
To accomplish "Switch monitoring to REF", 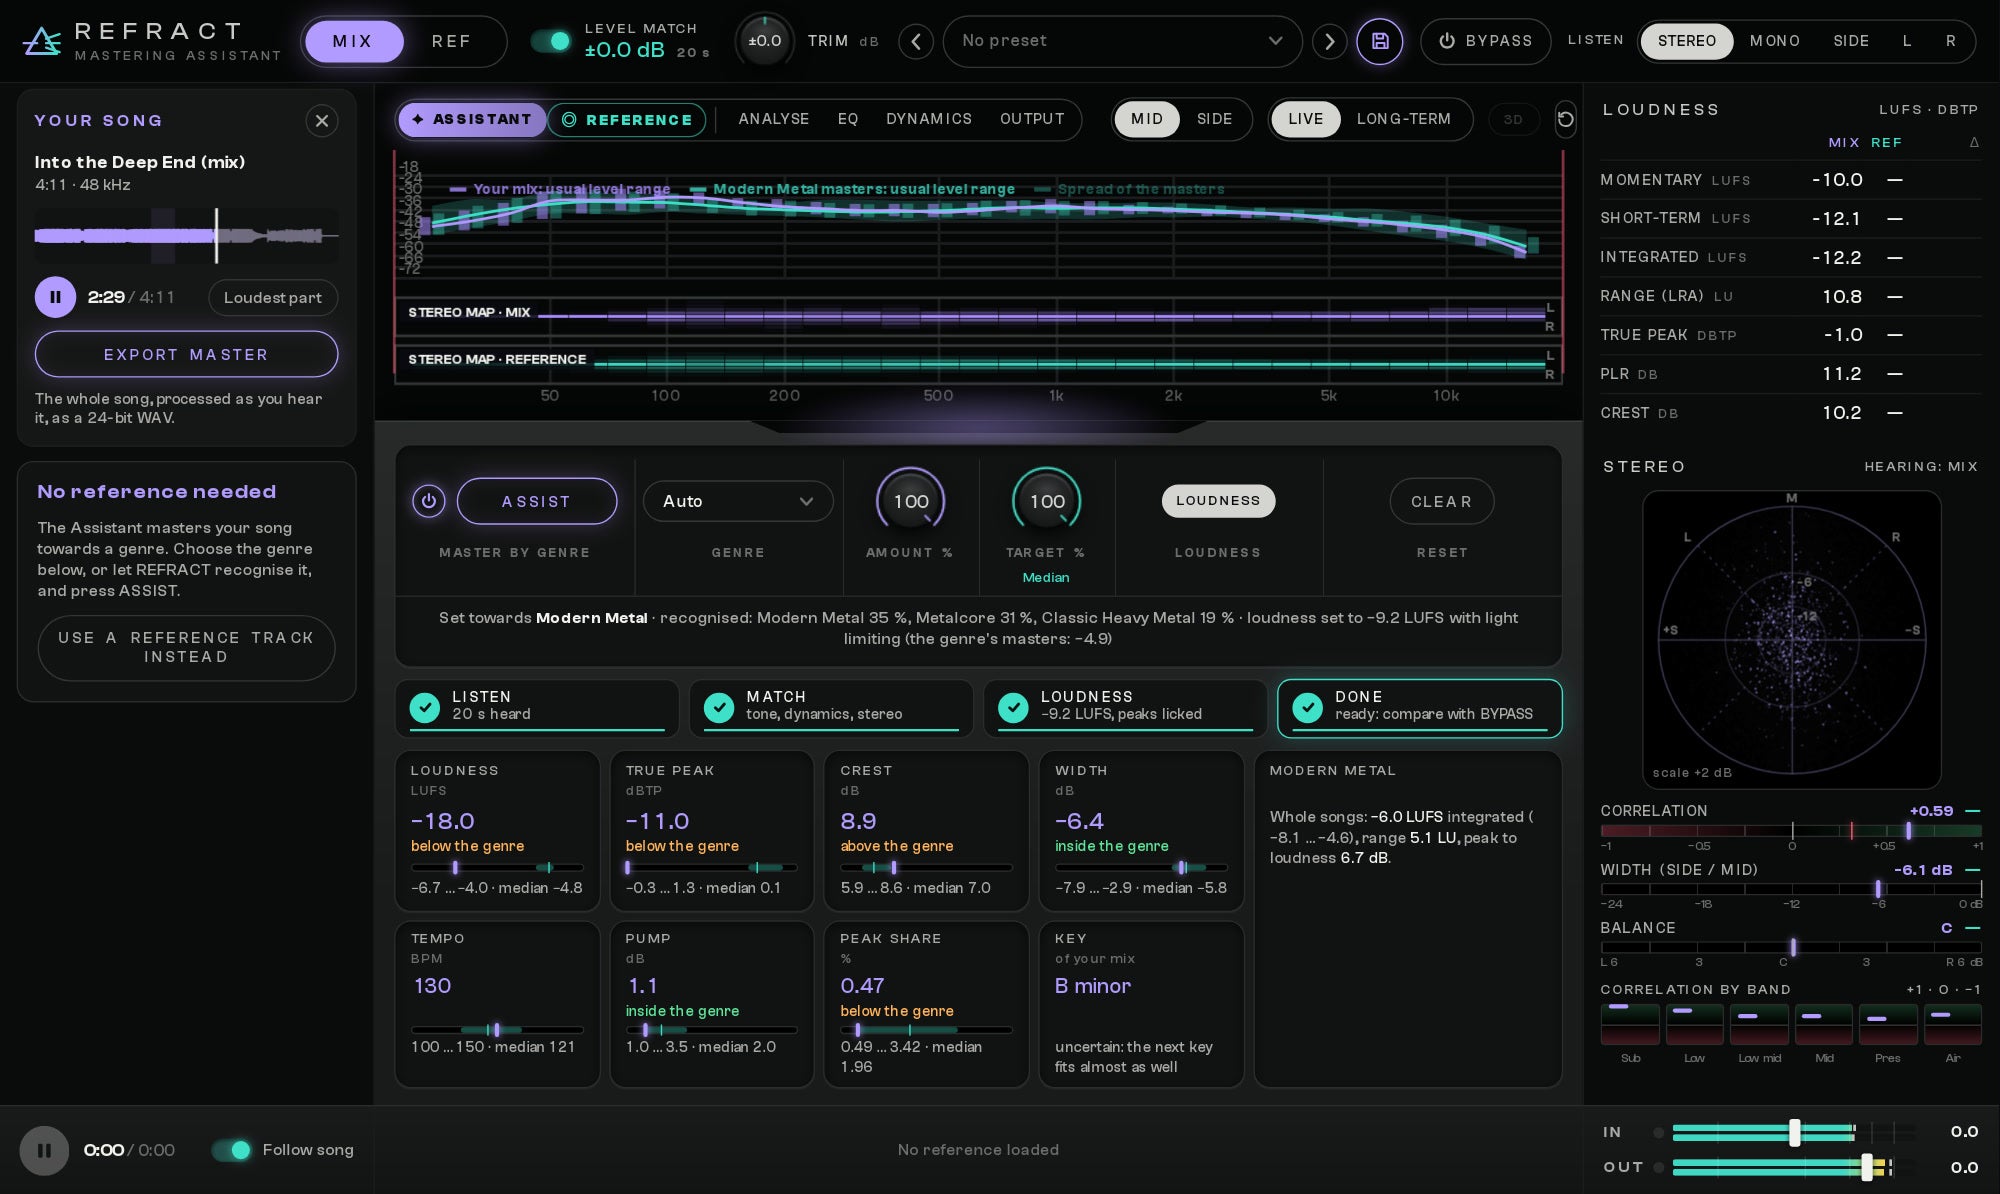I will (451, 41).
